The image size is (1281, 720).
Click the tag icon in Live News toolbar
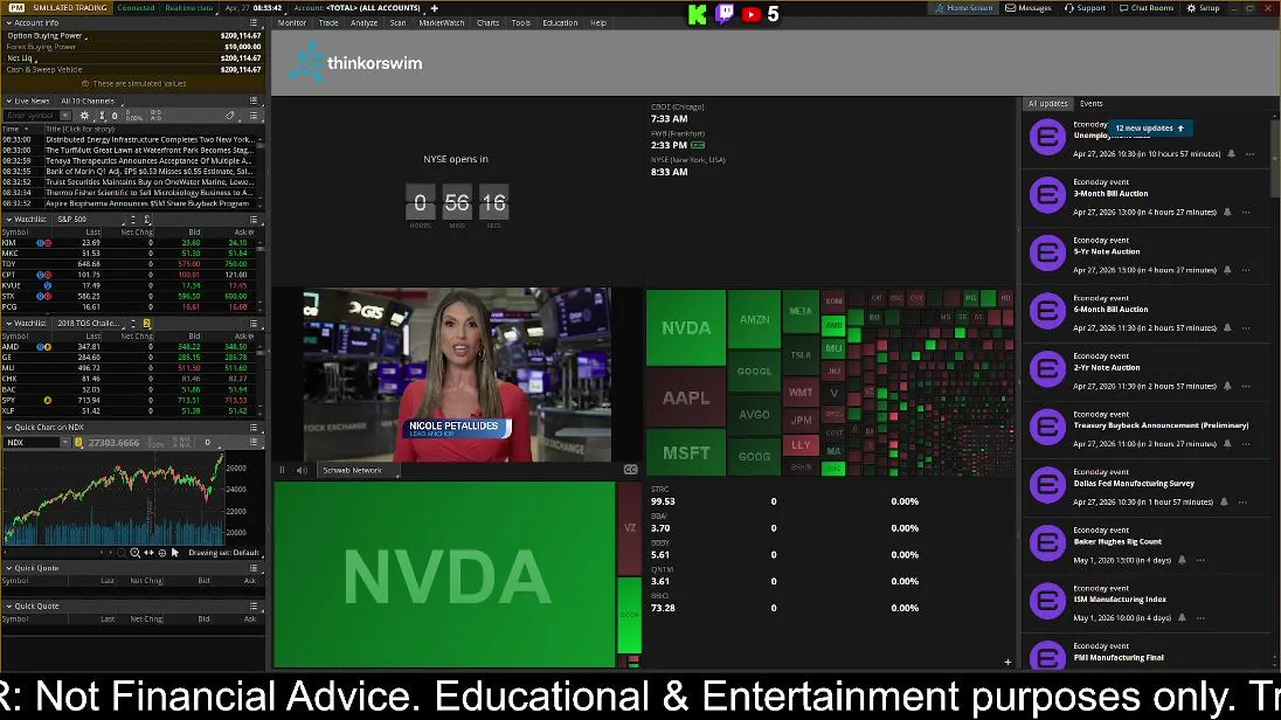(230, 115)
